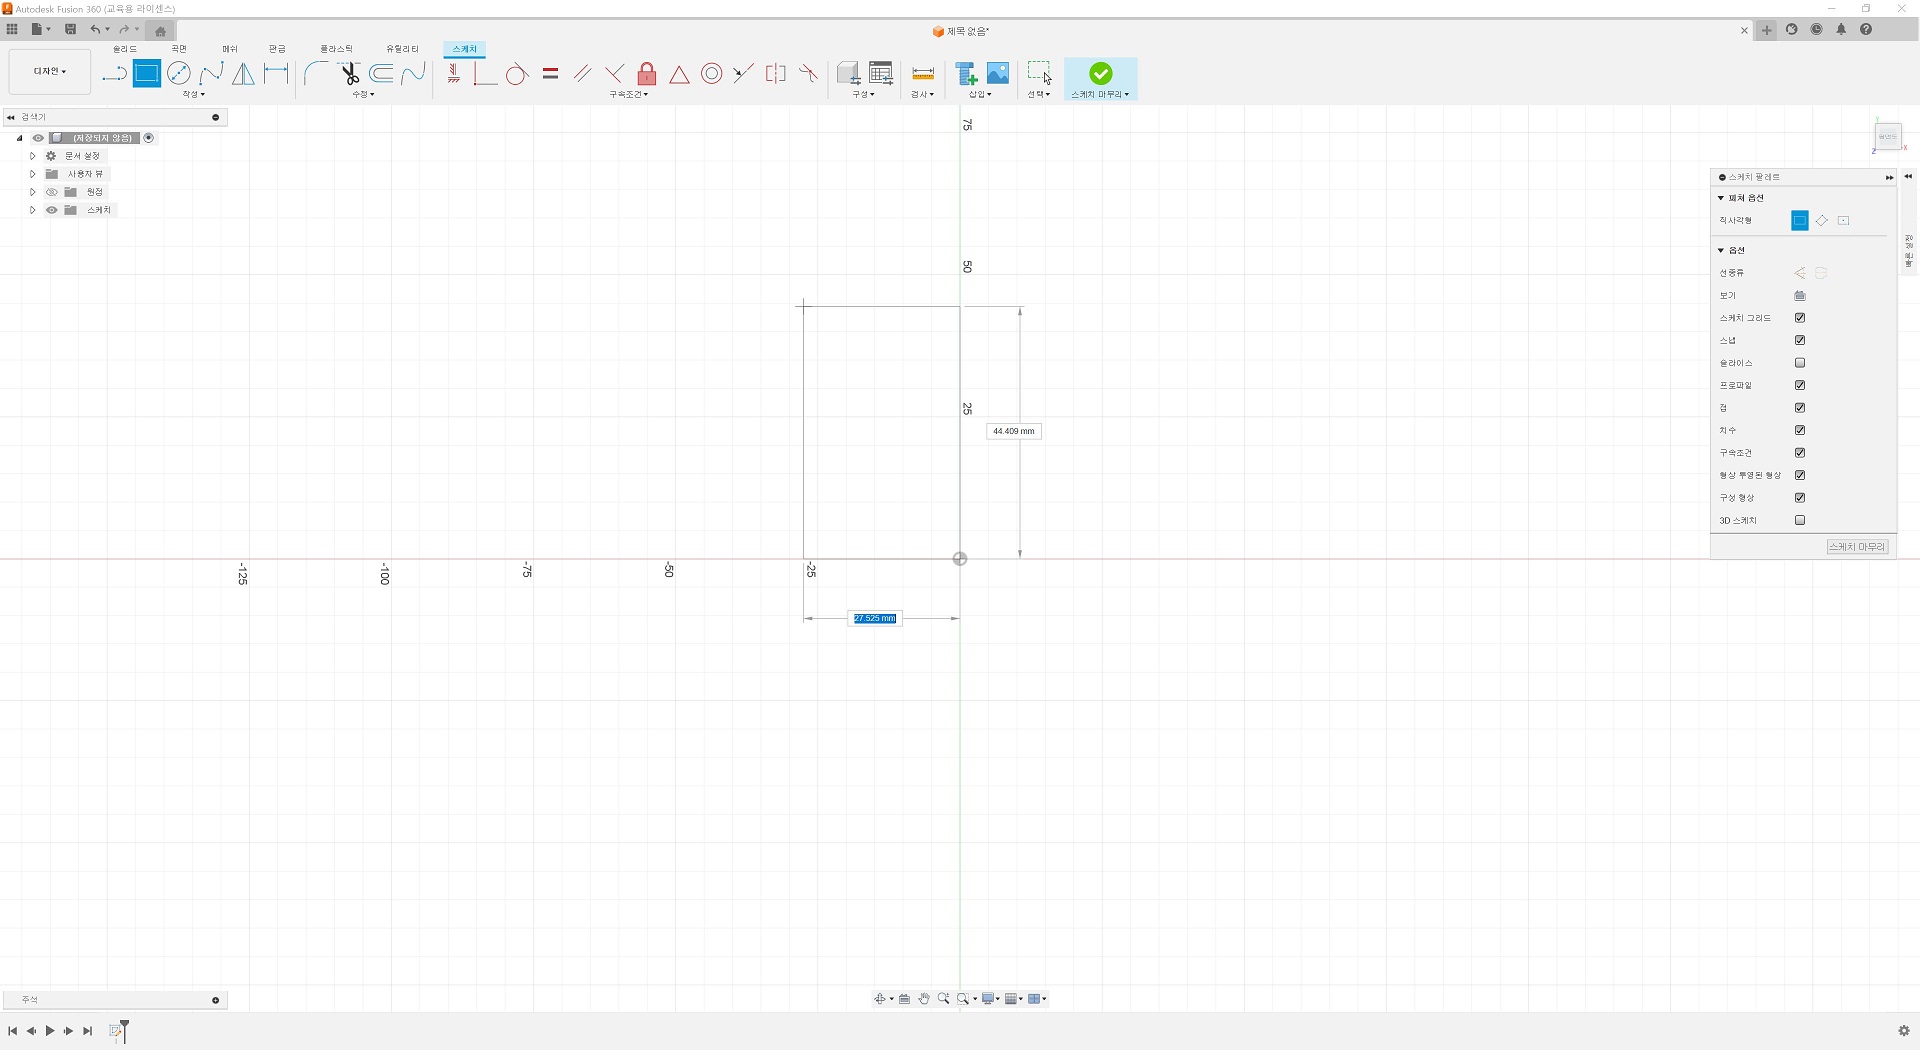
Task: Select the Sketch Dimension tool
Action: click(x=276, y=74)
